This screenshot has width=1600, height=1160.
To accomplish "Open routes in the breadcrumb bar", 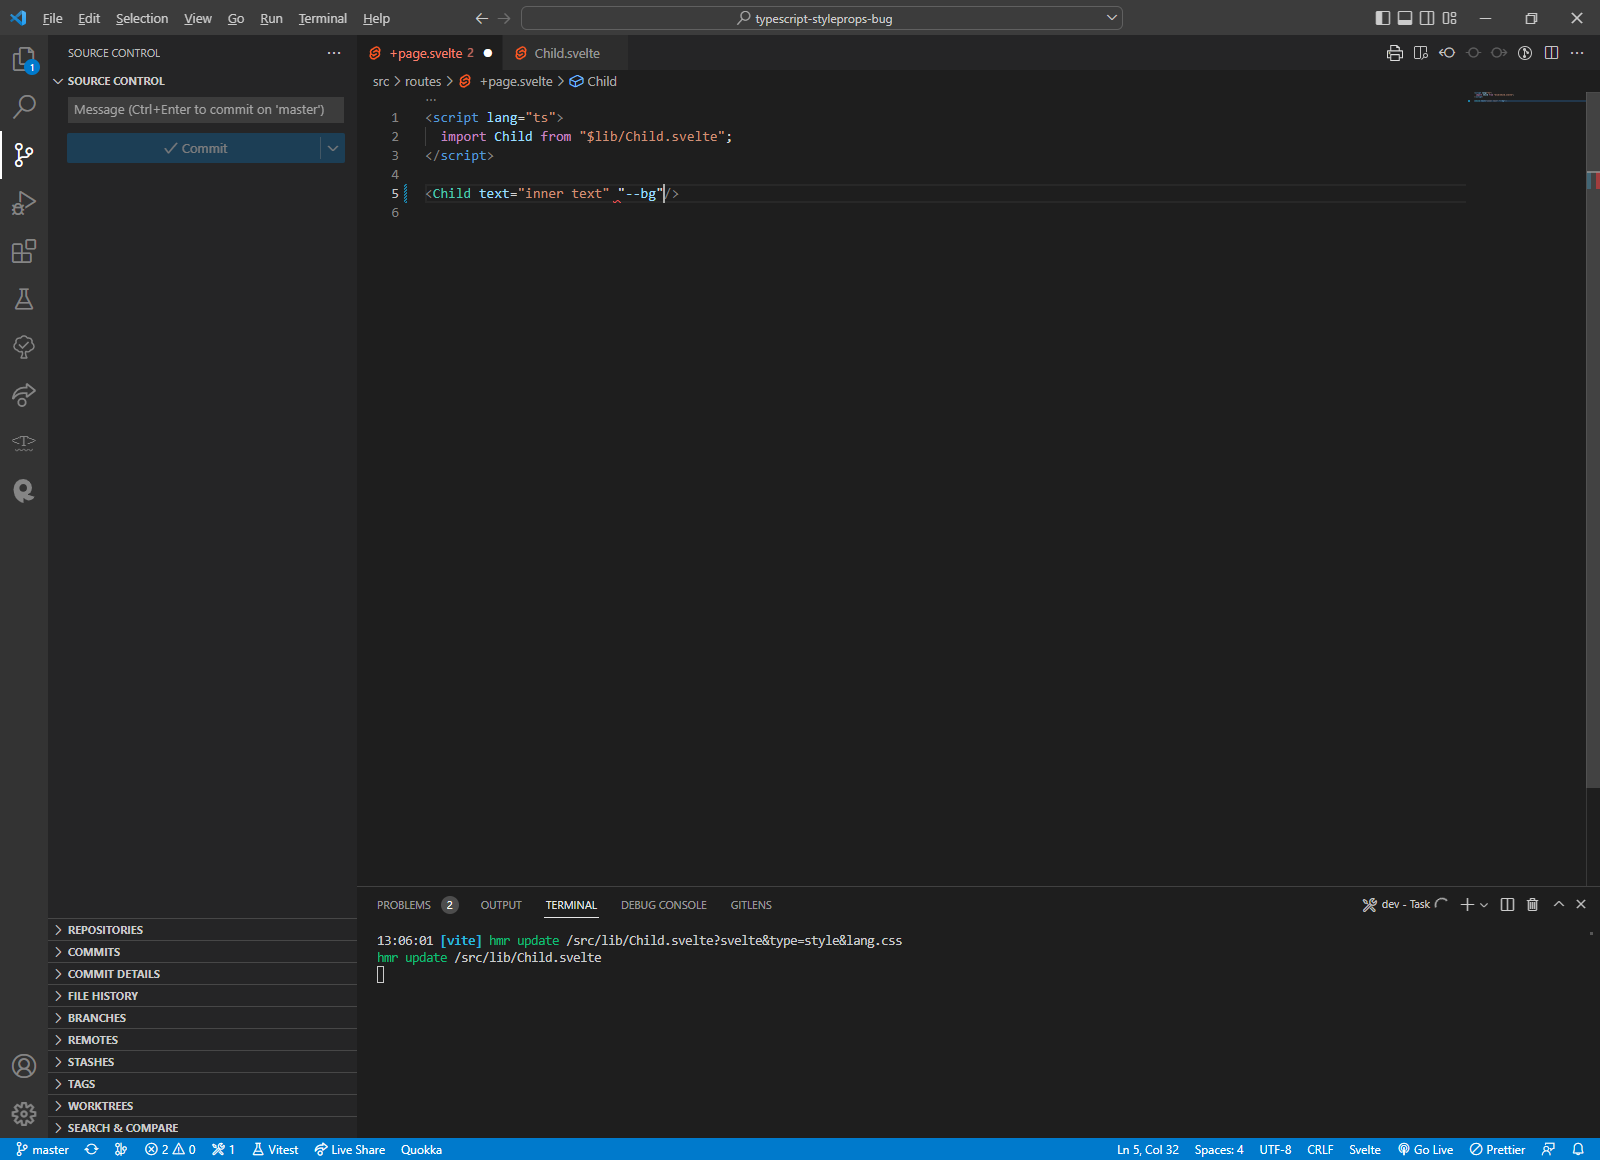I will click(422, 81).
